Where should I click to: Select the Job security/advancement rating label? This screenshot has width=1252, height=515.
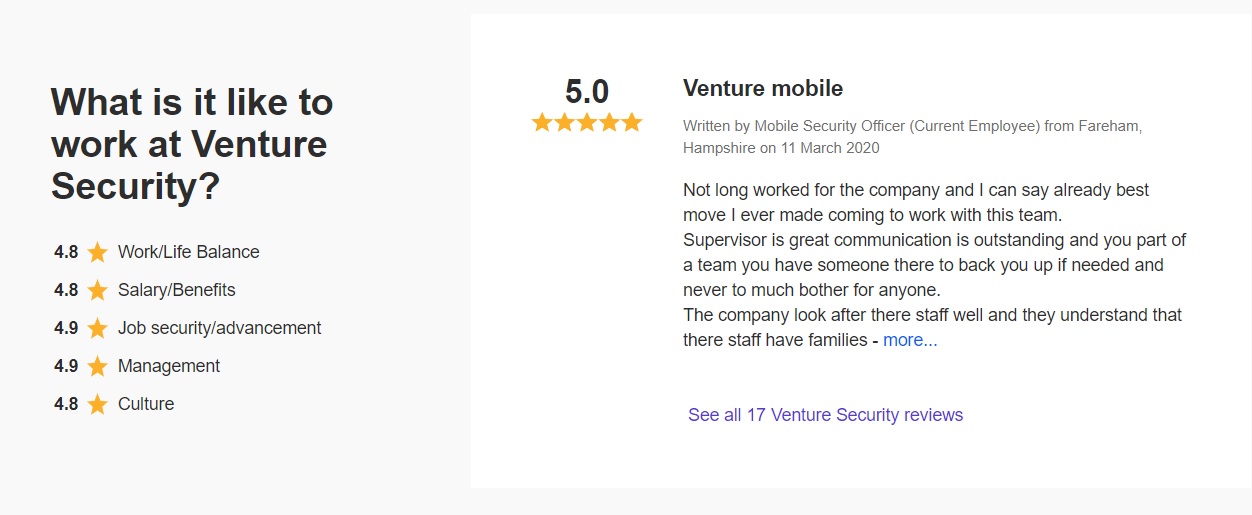pyautogui.click(x=220, y=328)
